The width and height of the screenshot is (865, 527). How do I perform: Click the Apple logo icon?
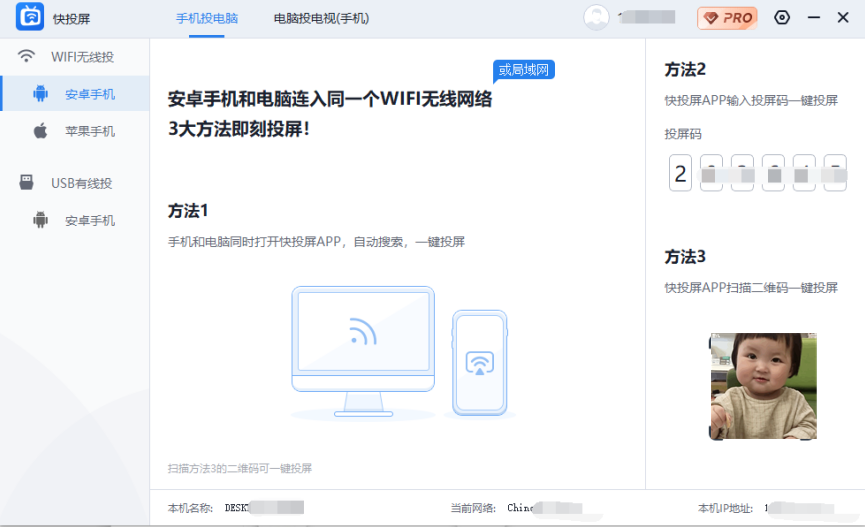click(40, 131)
